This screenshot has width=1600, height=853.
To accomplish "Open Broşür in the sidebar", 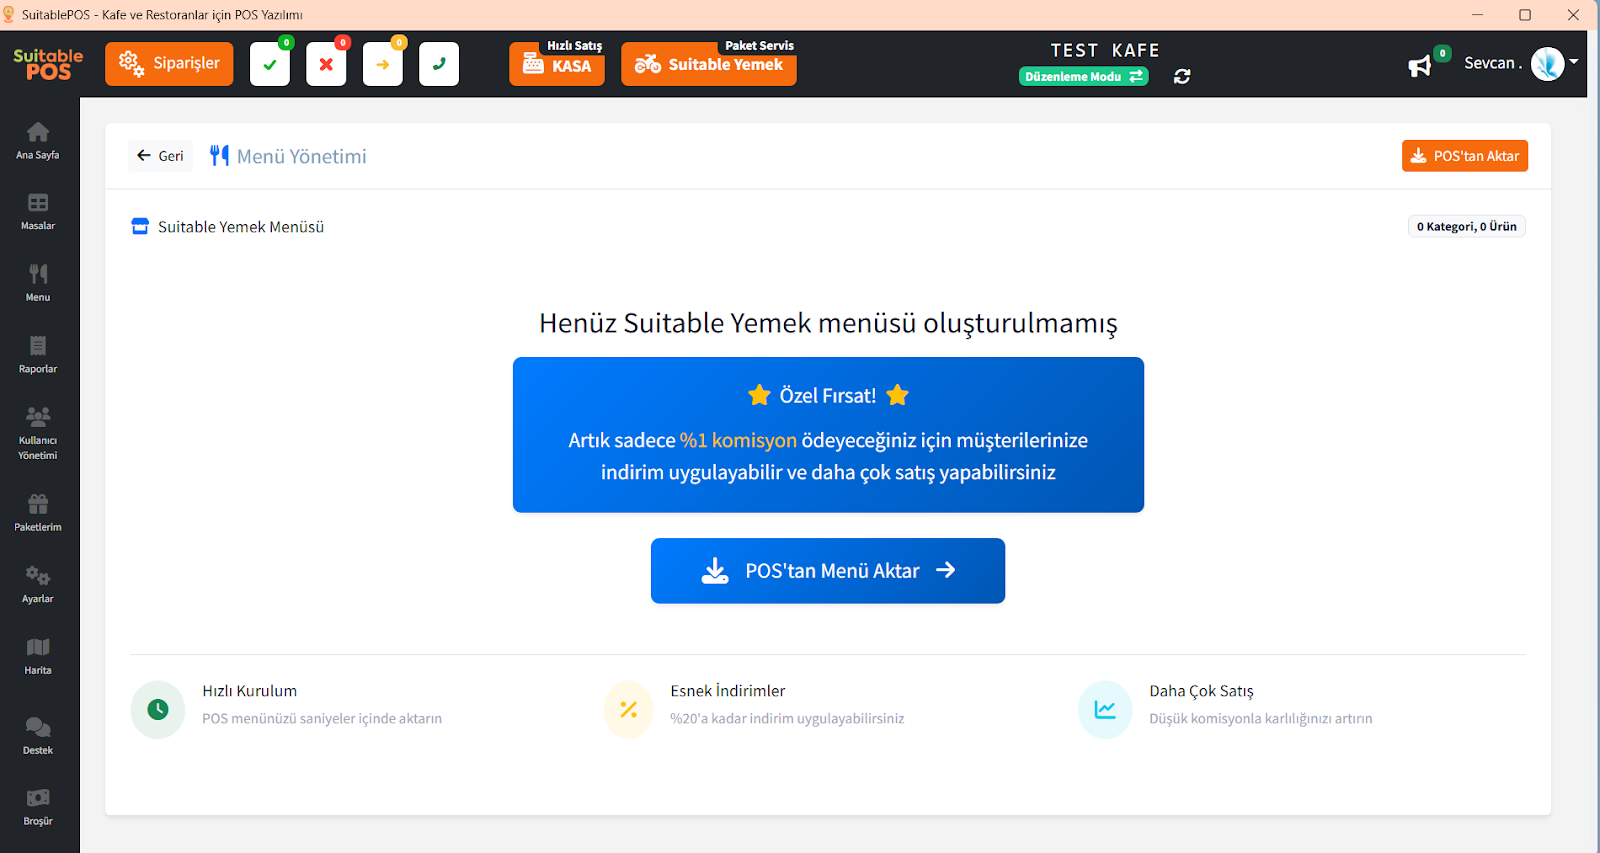I will tap(38, 807).
